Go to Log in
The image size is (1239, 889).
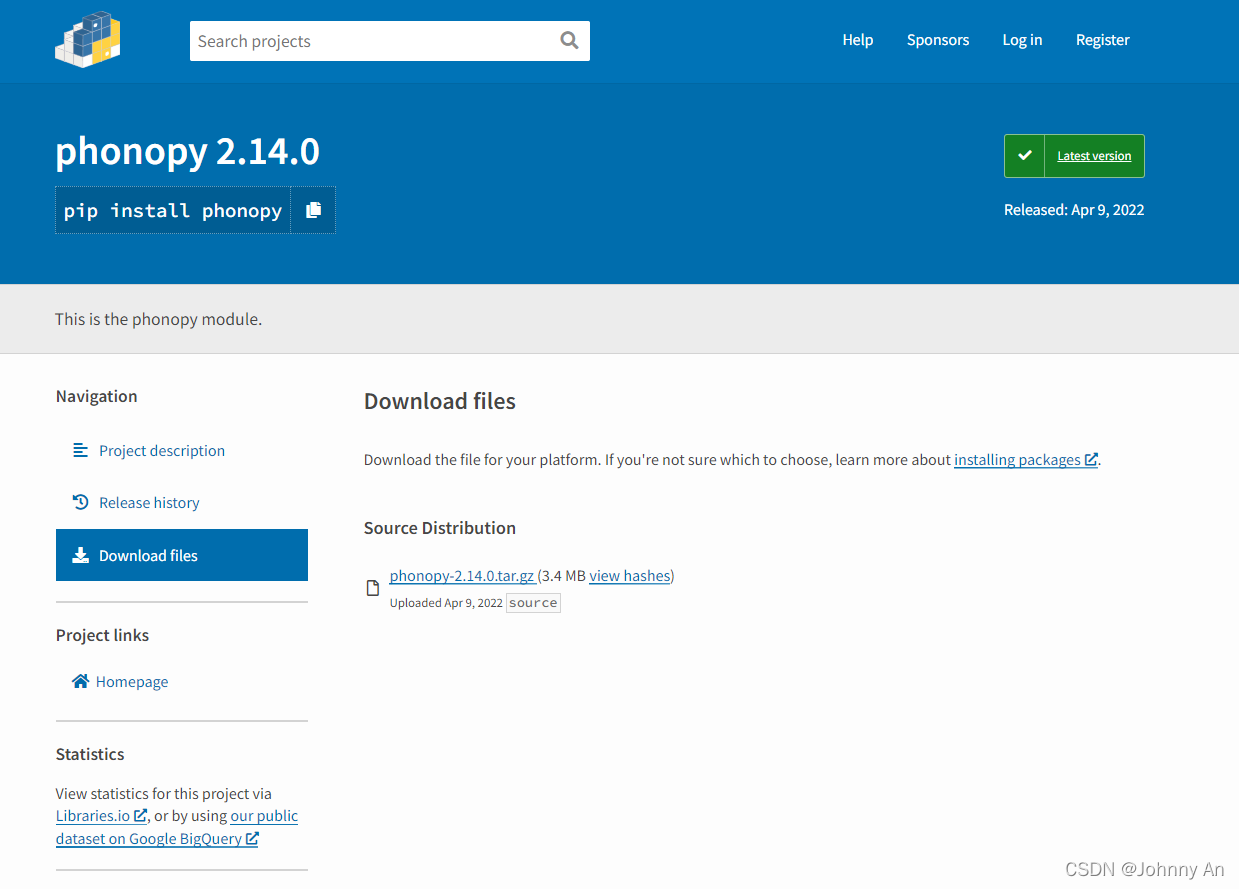[x=1022, y=40]
